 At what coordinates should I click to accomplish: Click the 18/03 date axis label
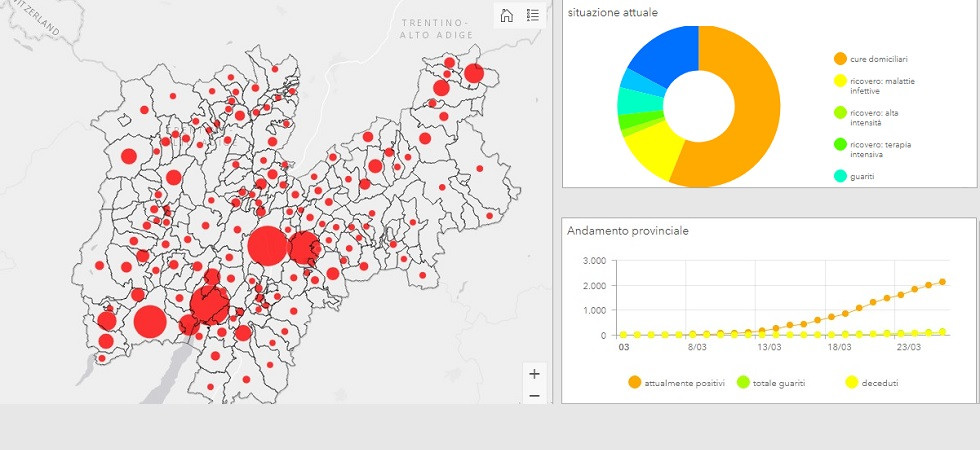pyautogui.click(x=839, y=346)
